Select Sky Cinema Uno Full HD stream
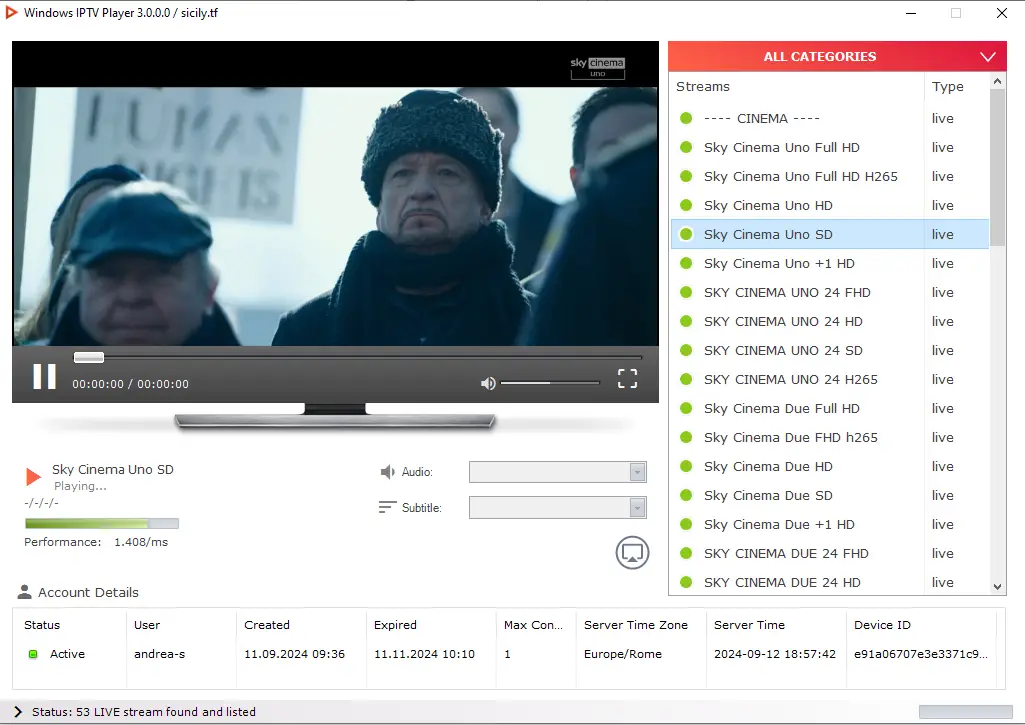Viewport: 1025px width, 725px height. [x=830, y=147]
